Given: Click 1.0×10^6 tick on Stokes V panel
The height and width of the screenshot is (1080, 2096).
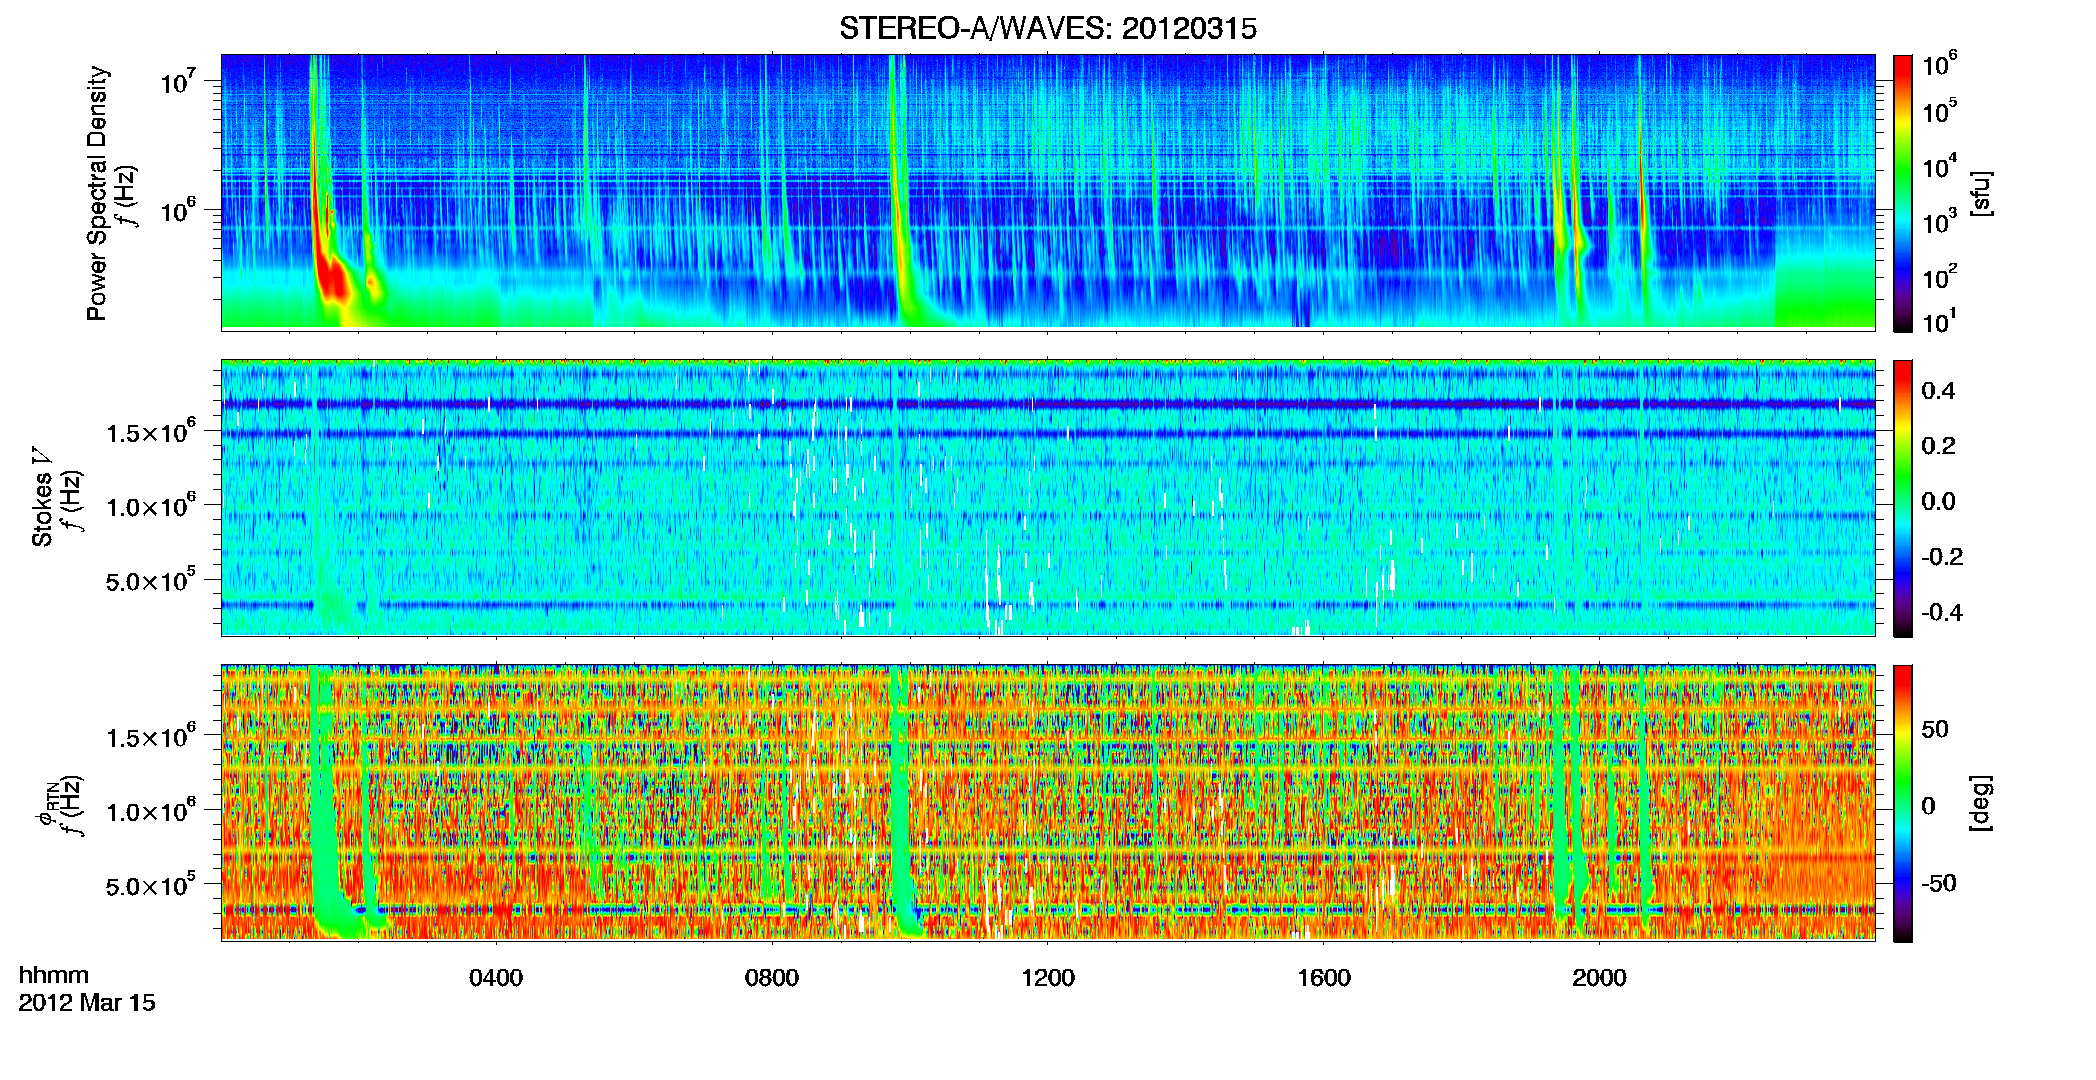Looking at the screenshot, I should coord(151,506).
